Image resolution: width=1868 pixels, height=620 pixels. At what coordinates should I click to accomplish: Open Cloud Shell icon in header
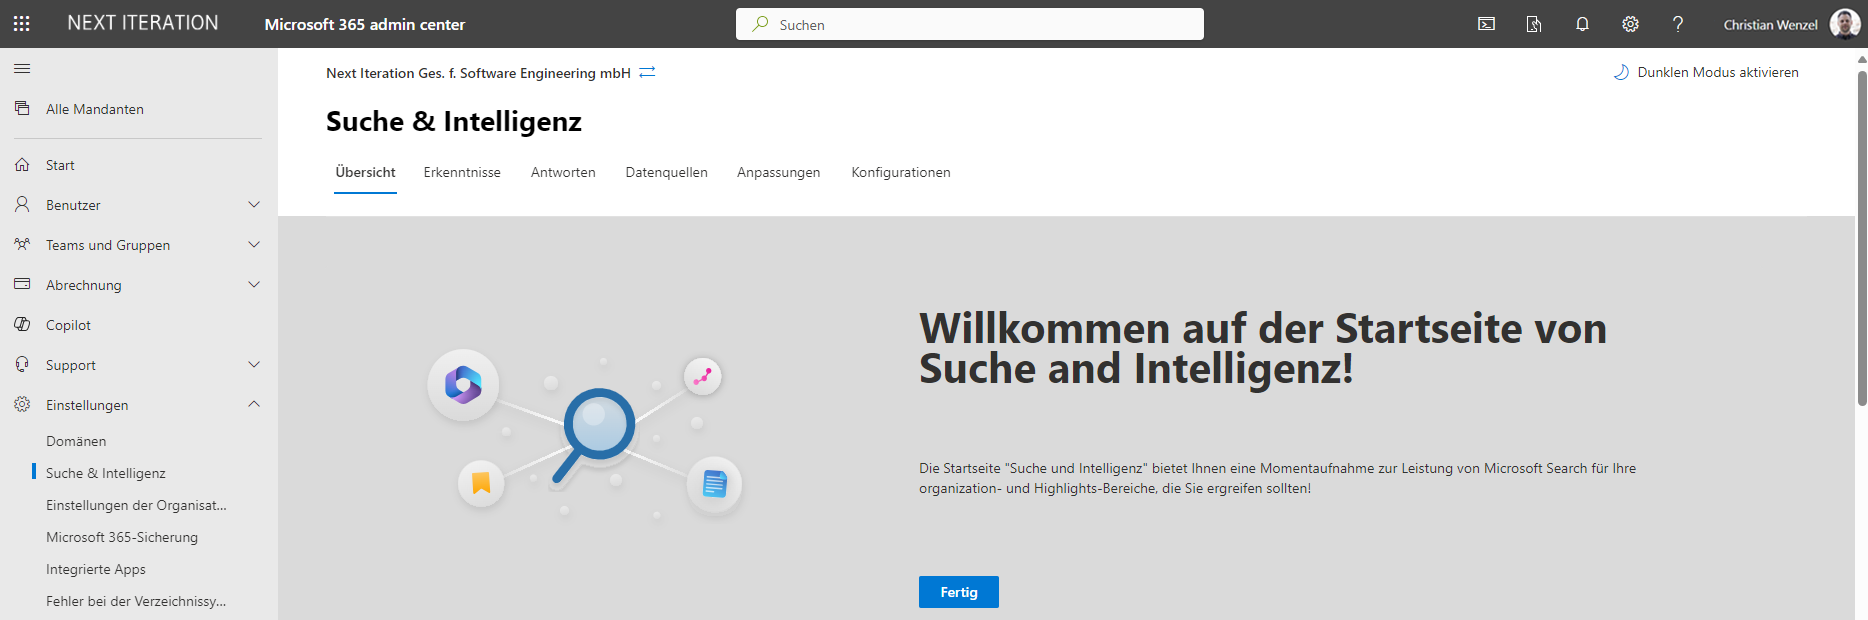click(x=1487, y=24)
